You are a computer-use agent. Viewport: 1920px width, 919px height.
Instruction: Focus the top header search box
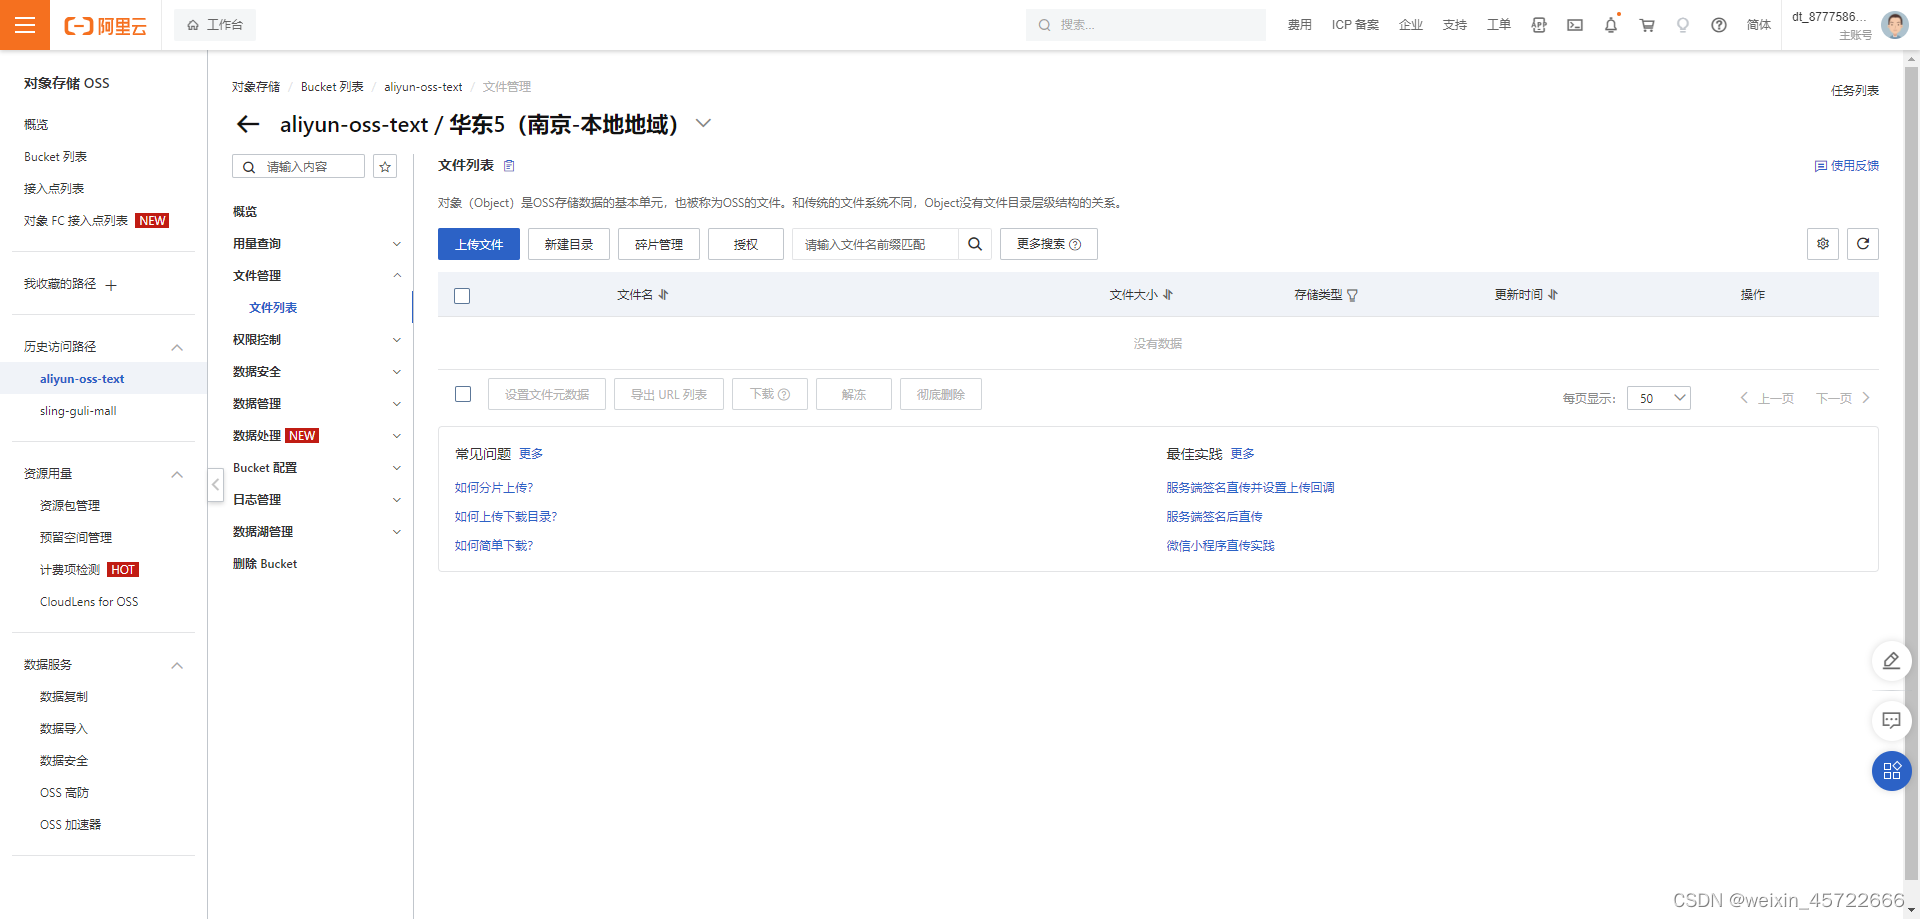pyautogui.click(x=1146, y=25)
